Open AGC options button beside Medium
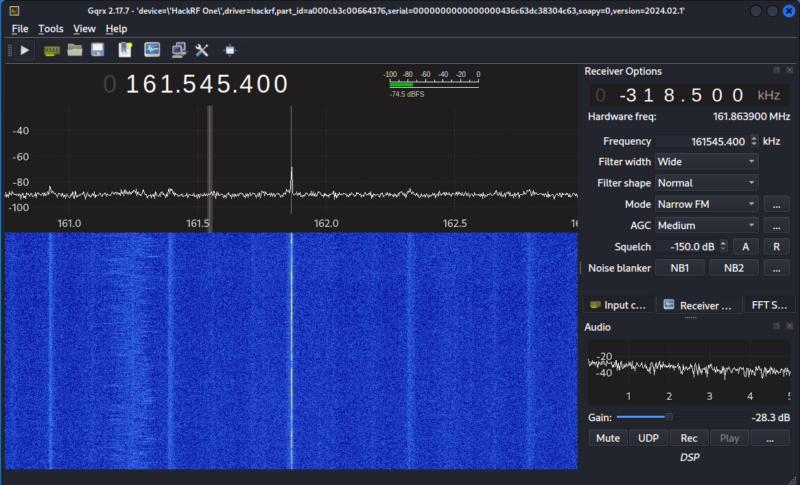Image resolution: width=800 pixels, height=485 pixels. tap(776, 225)
